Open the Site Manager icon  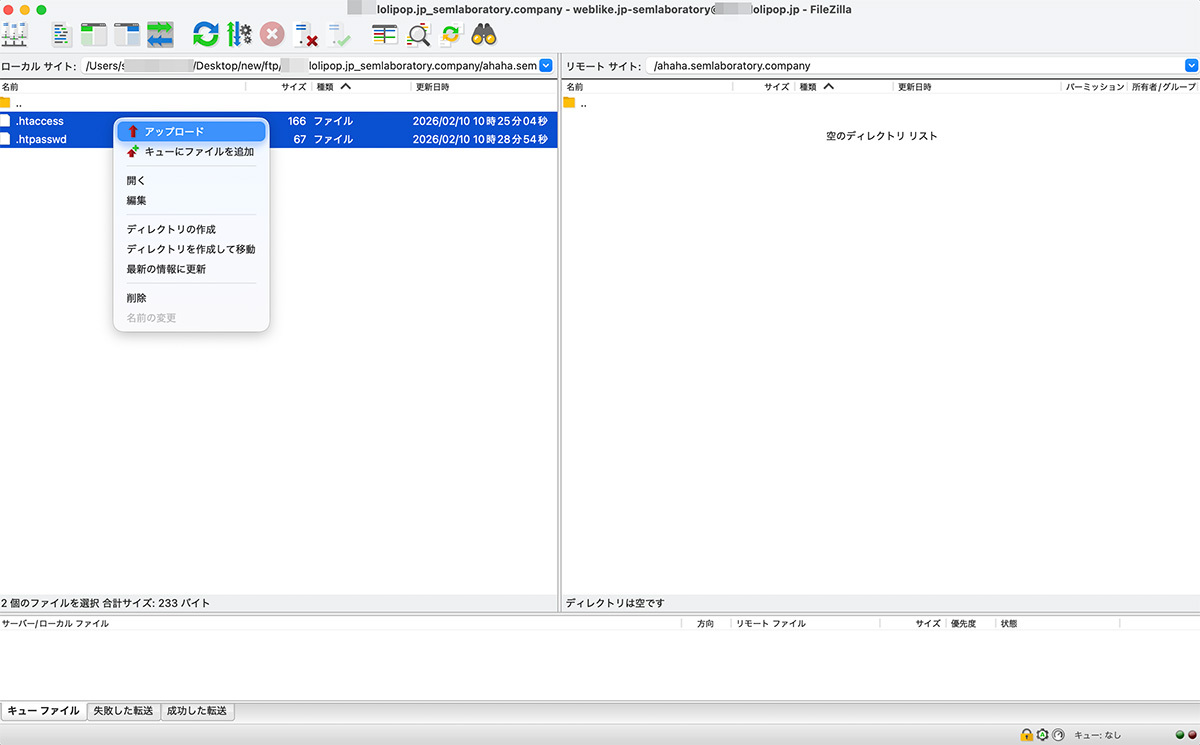pyautogui.click(x=15, y=34)
